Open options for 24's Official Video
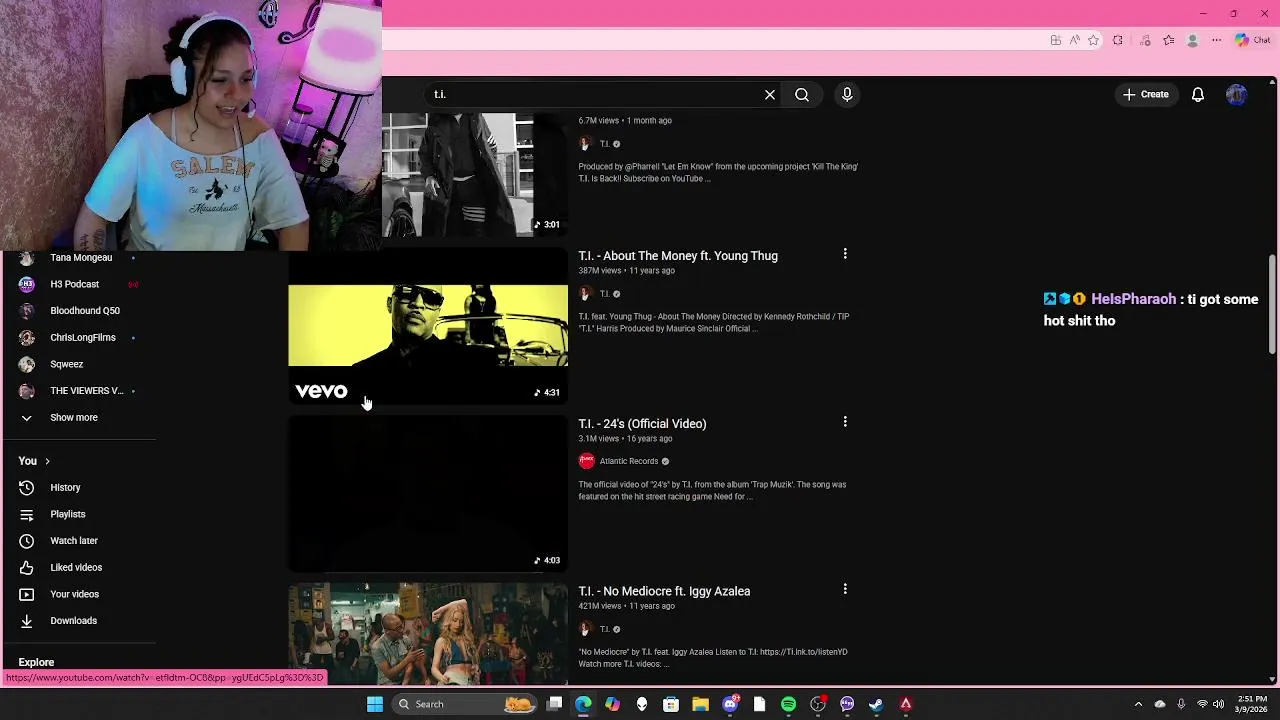The height and width of the screenshot is (720, 1280). pos(845,422)
